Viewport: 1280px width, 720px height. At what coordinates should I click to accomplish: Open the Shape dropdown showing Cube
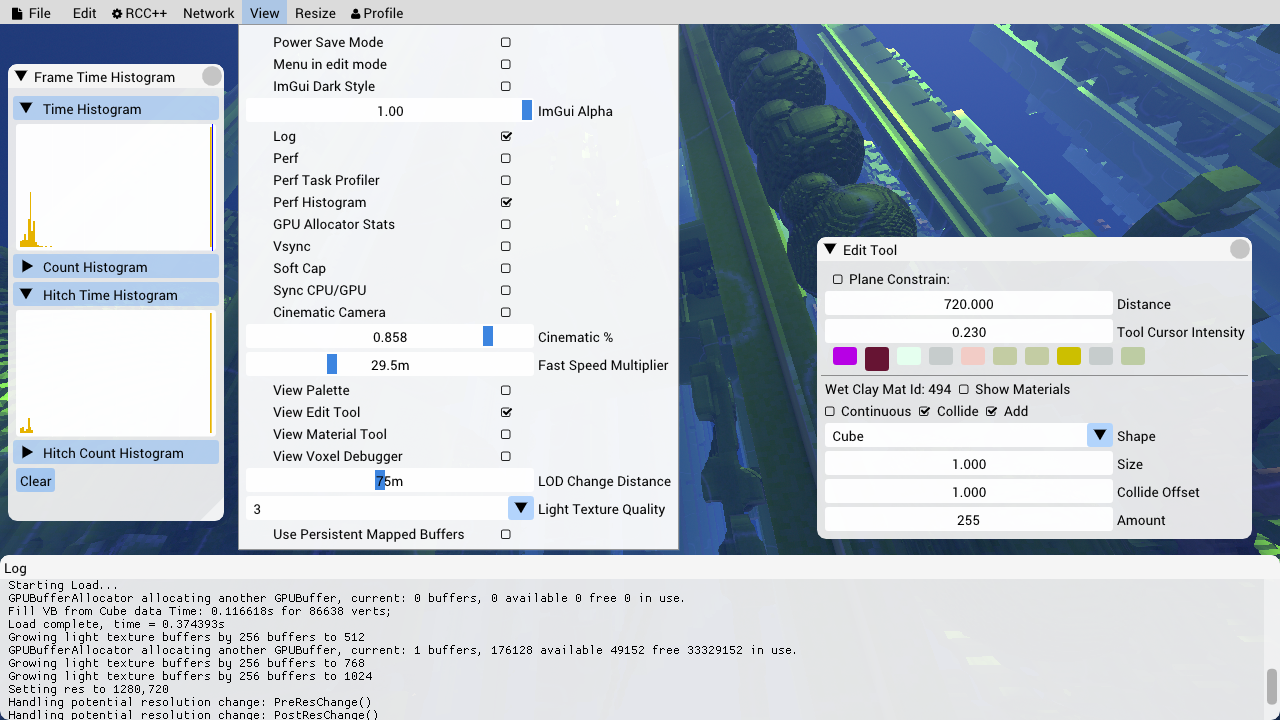[968, 436]
